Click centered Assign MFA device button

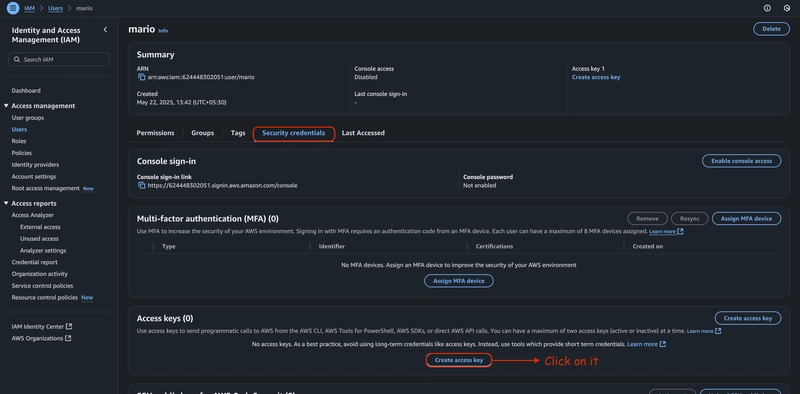click(x=459, y=281)
